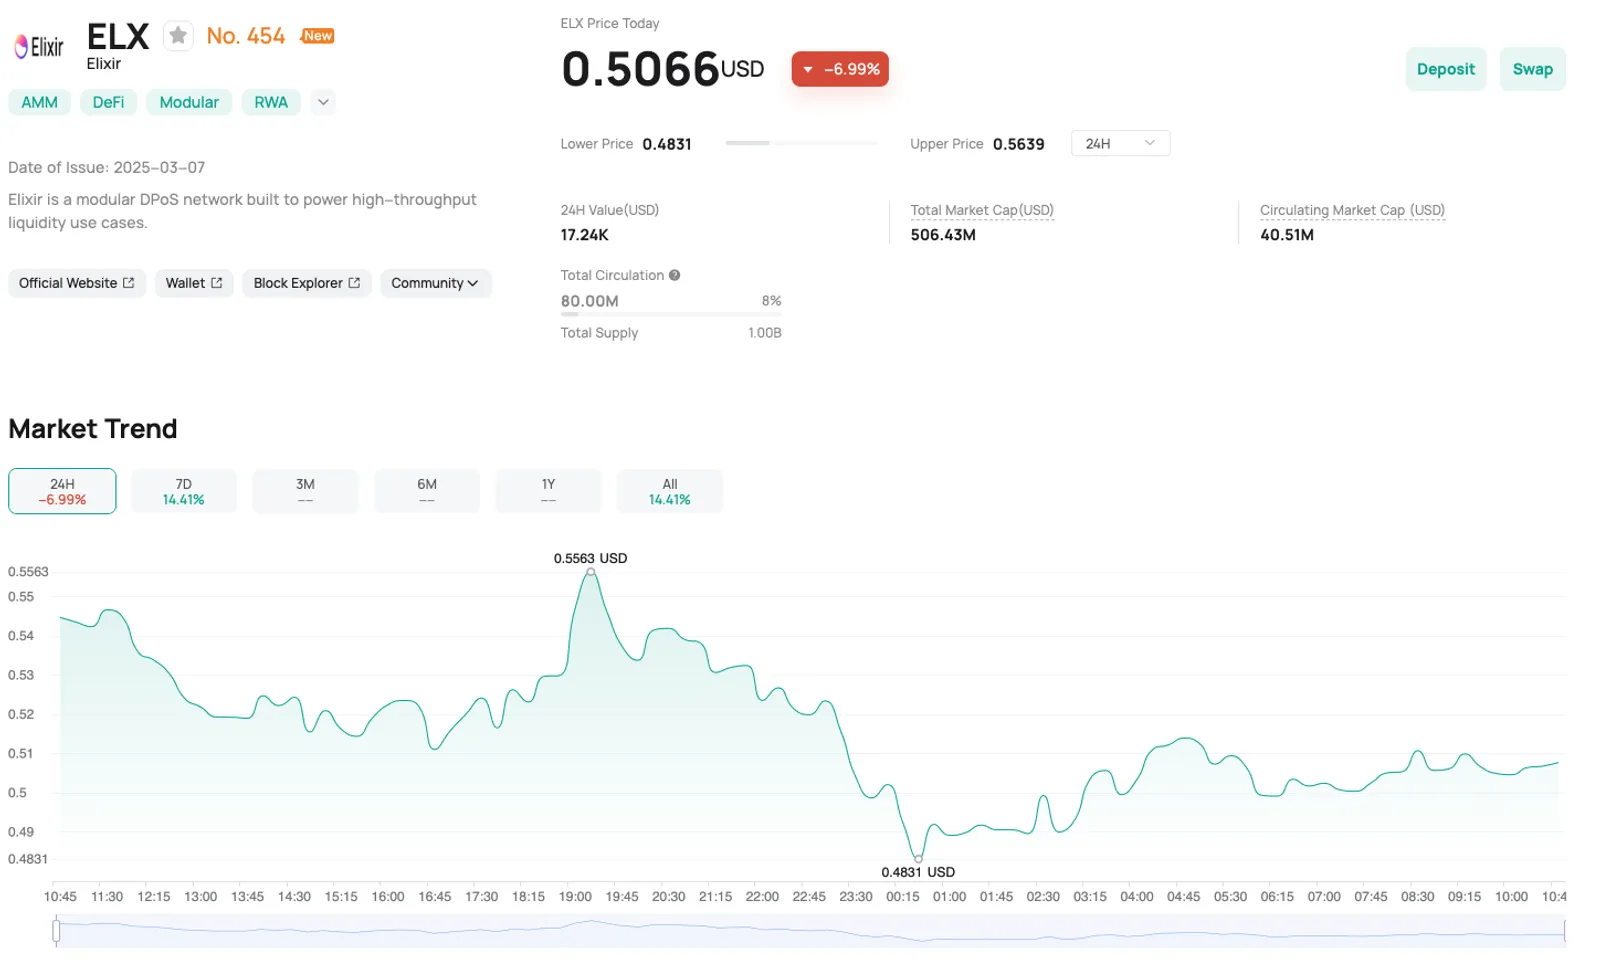Click the 00:15 time label on chart axis
Viewport: 1600px width, 979px height.
click(903, 896)
